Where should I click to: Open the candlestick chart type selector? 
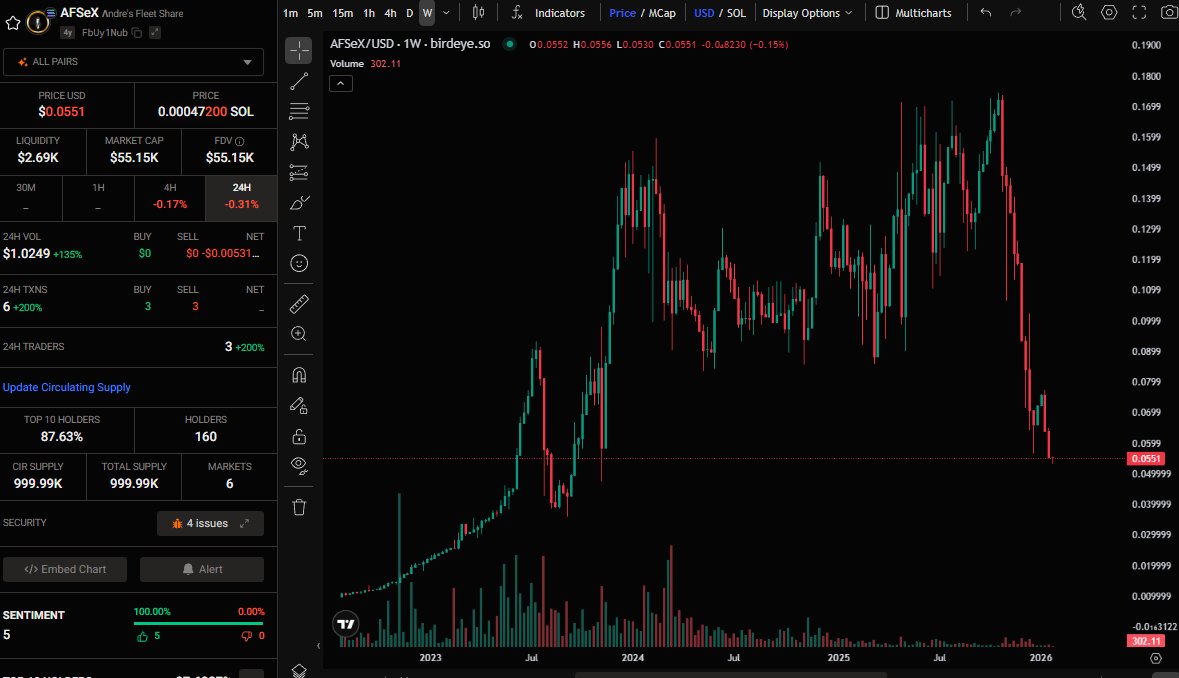[478, 13]
